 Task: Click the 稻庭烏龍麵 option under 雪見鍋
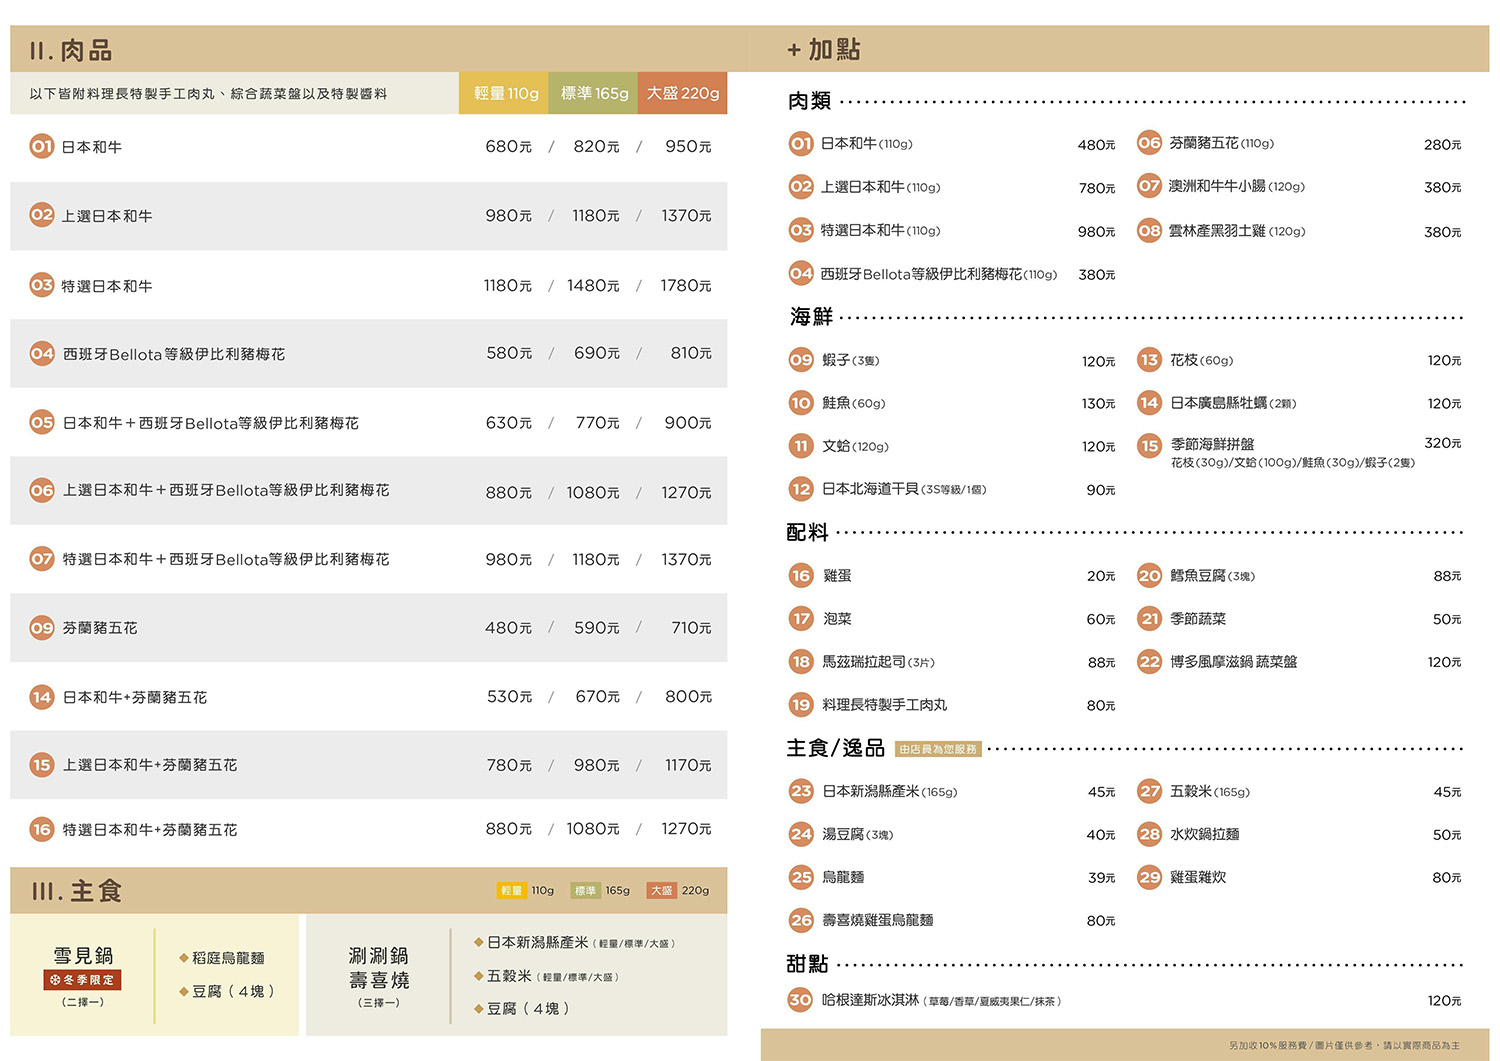(228, 958)
